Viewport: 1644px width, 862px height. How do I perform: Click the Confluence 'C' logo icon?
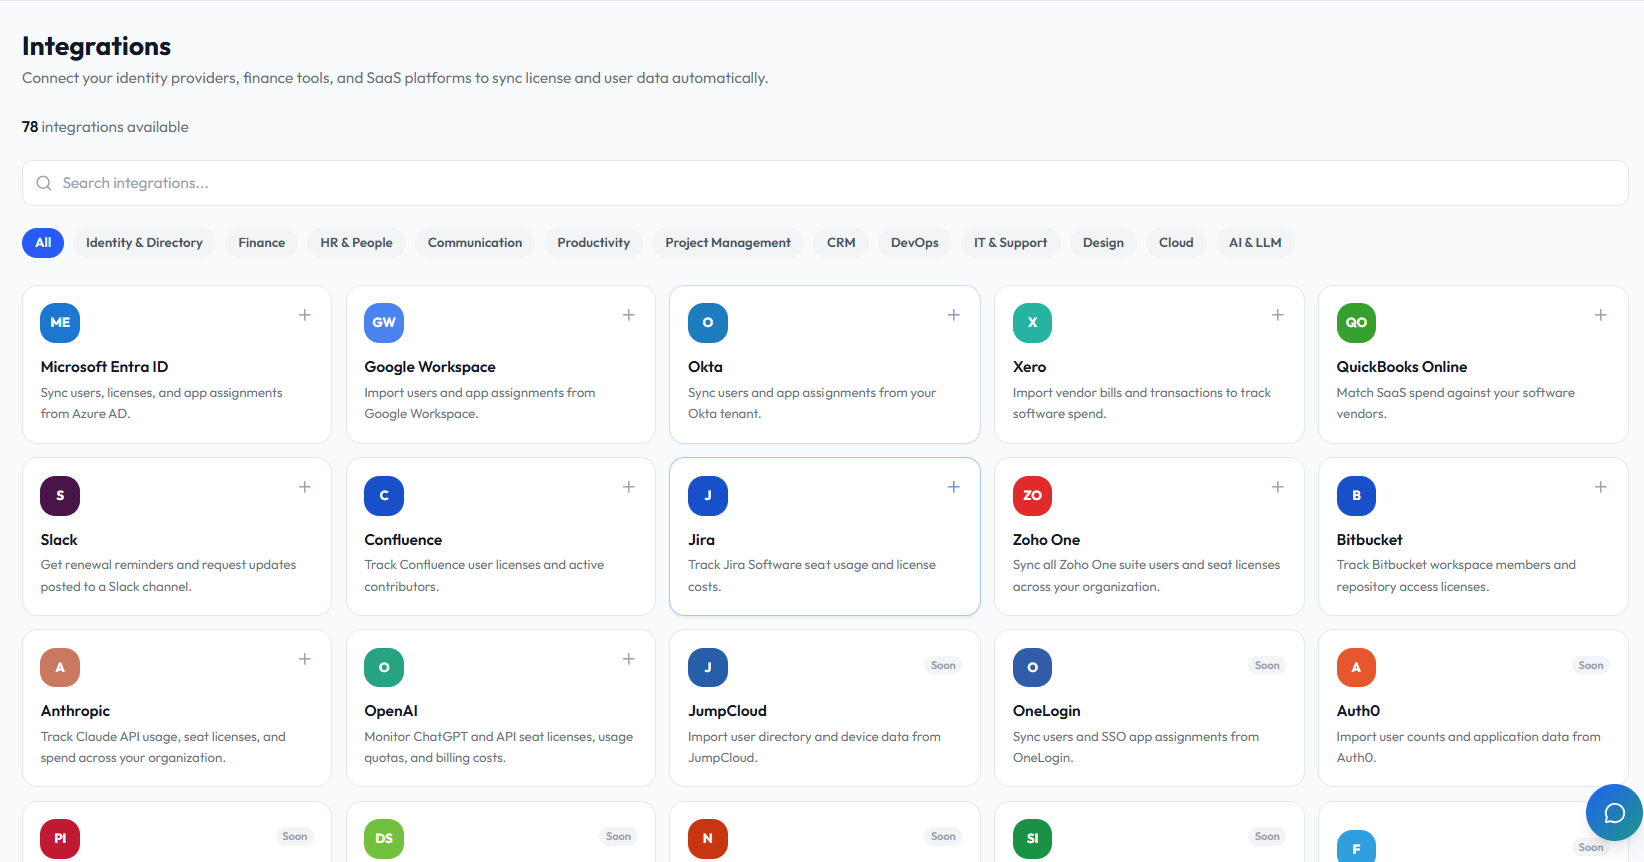(x=384, y=496)
